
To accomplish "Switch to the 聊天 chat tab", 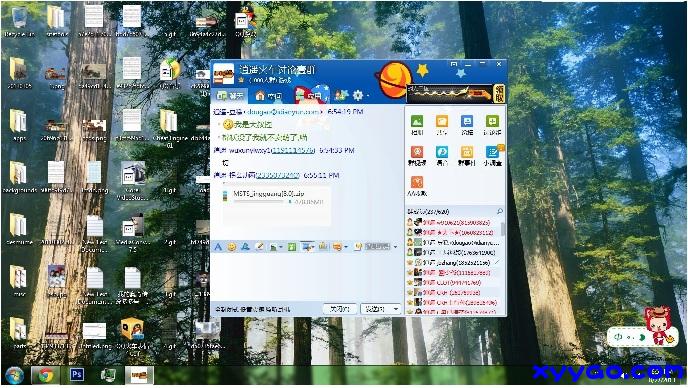I will 230,95.
